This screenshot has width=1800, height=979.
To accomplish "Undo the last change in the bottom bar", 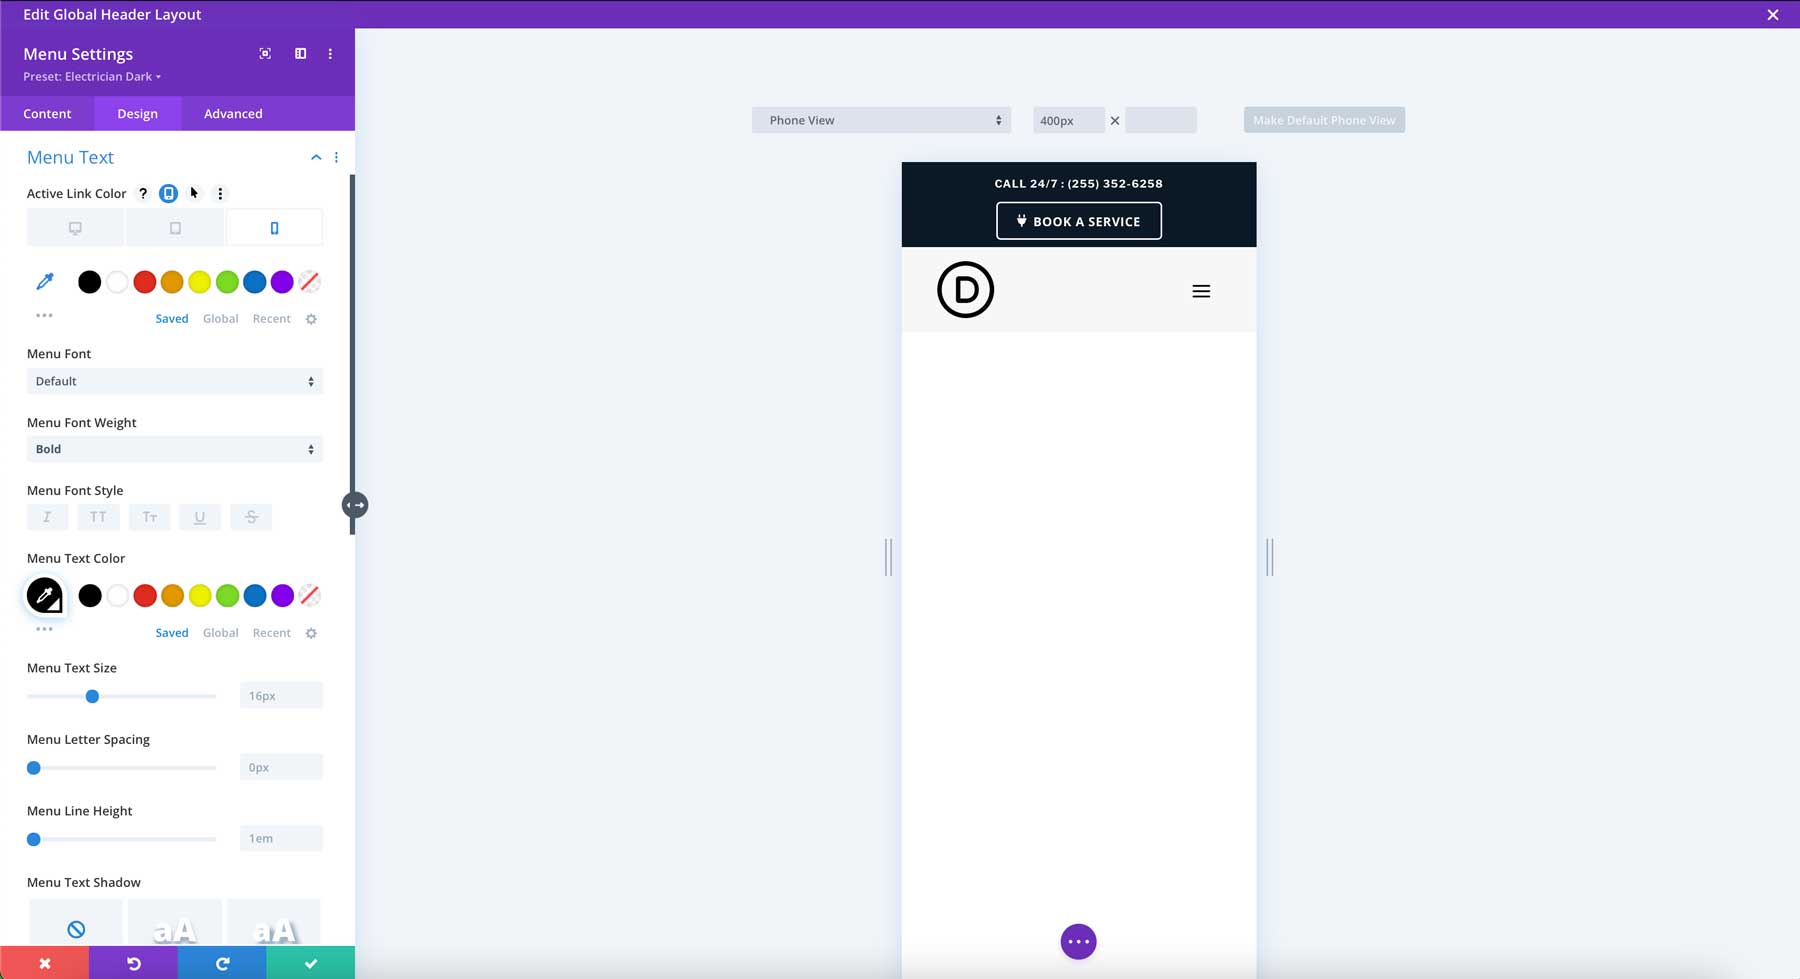I will pos(133,962).
